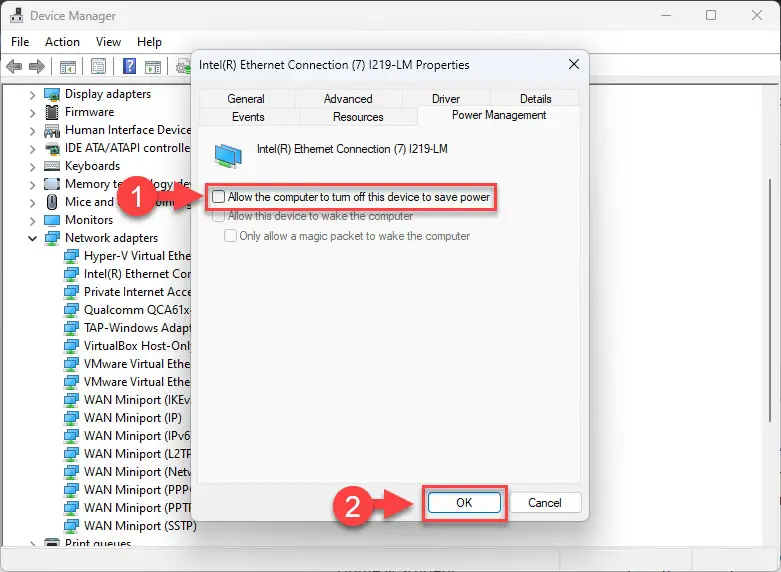Select the Power Management tab

(x=499, y=115)
